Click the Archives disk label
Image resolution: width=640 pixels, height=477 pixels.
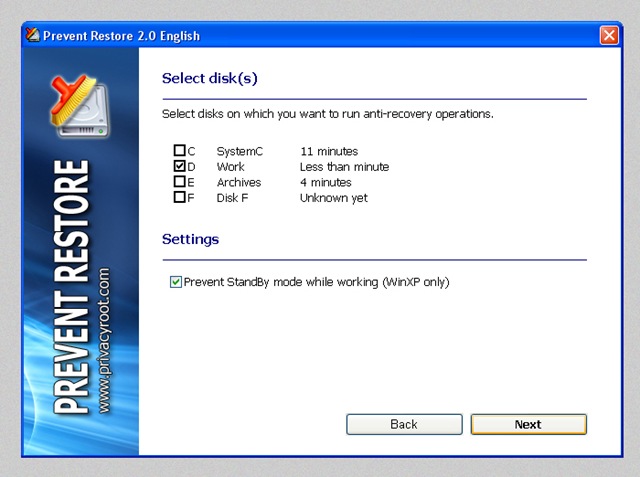coord(239,182)
